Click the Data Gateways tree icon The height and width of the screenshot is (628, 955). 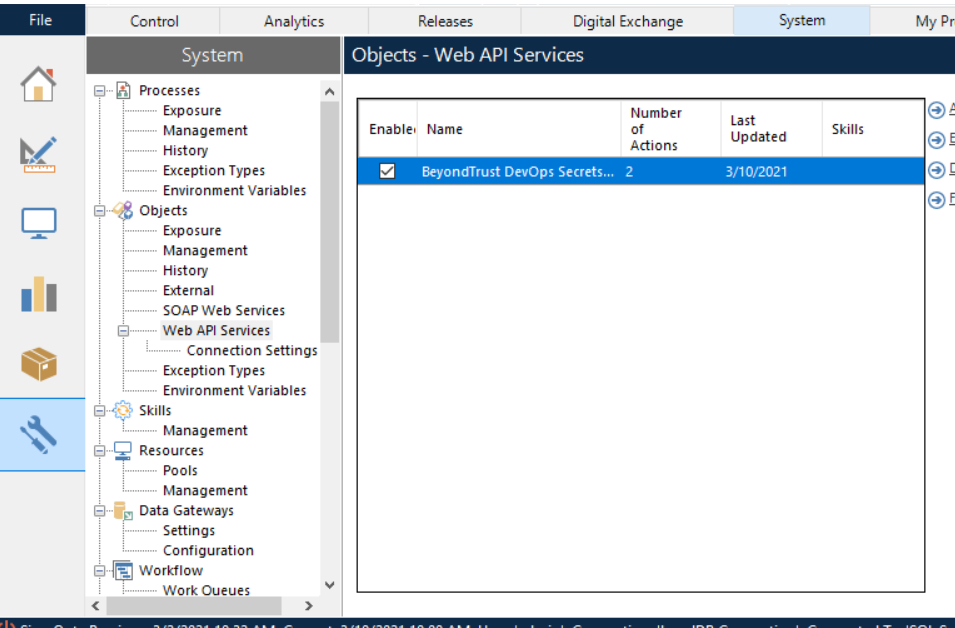(x=123, y=510)
